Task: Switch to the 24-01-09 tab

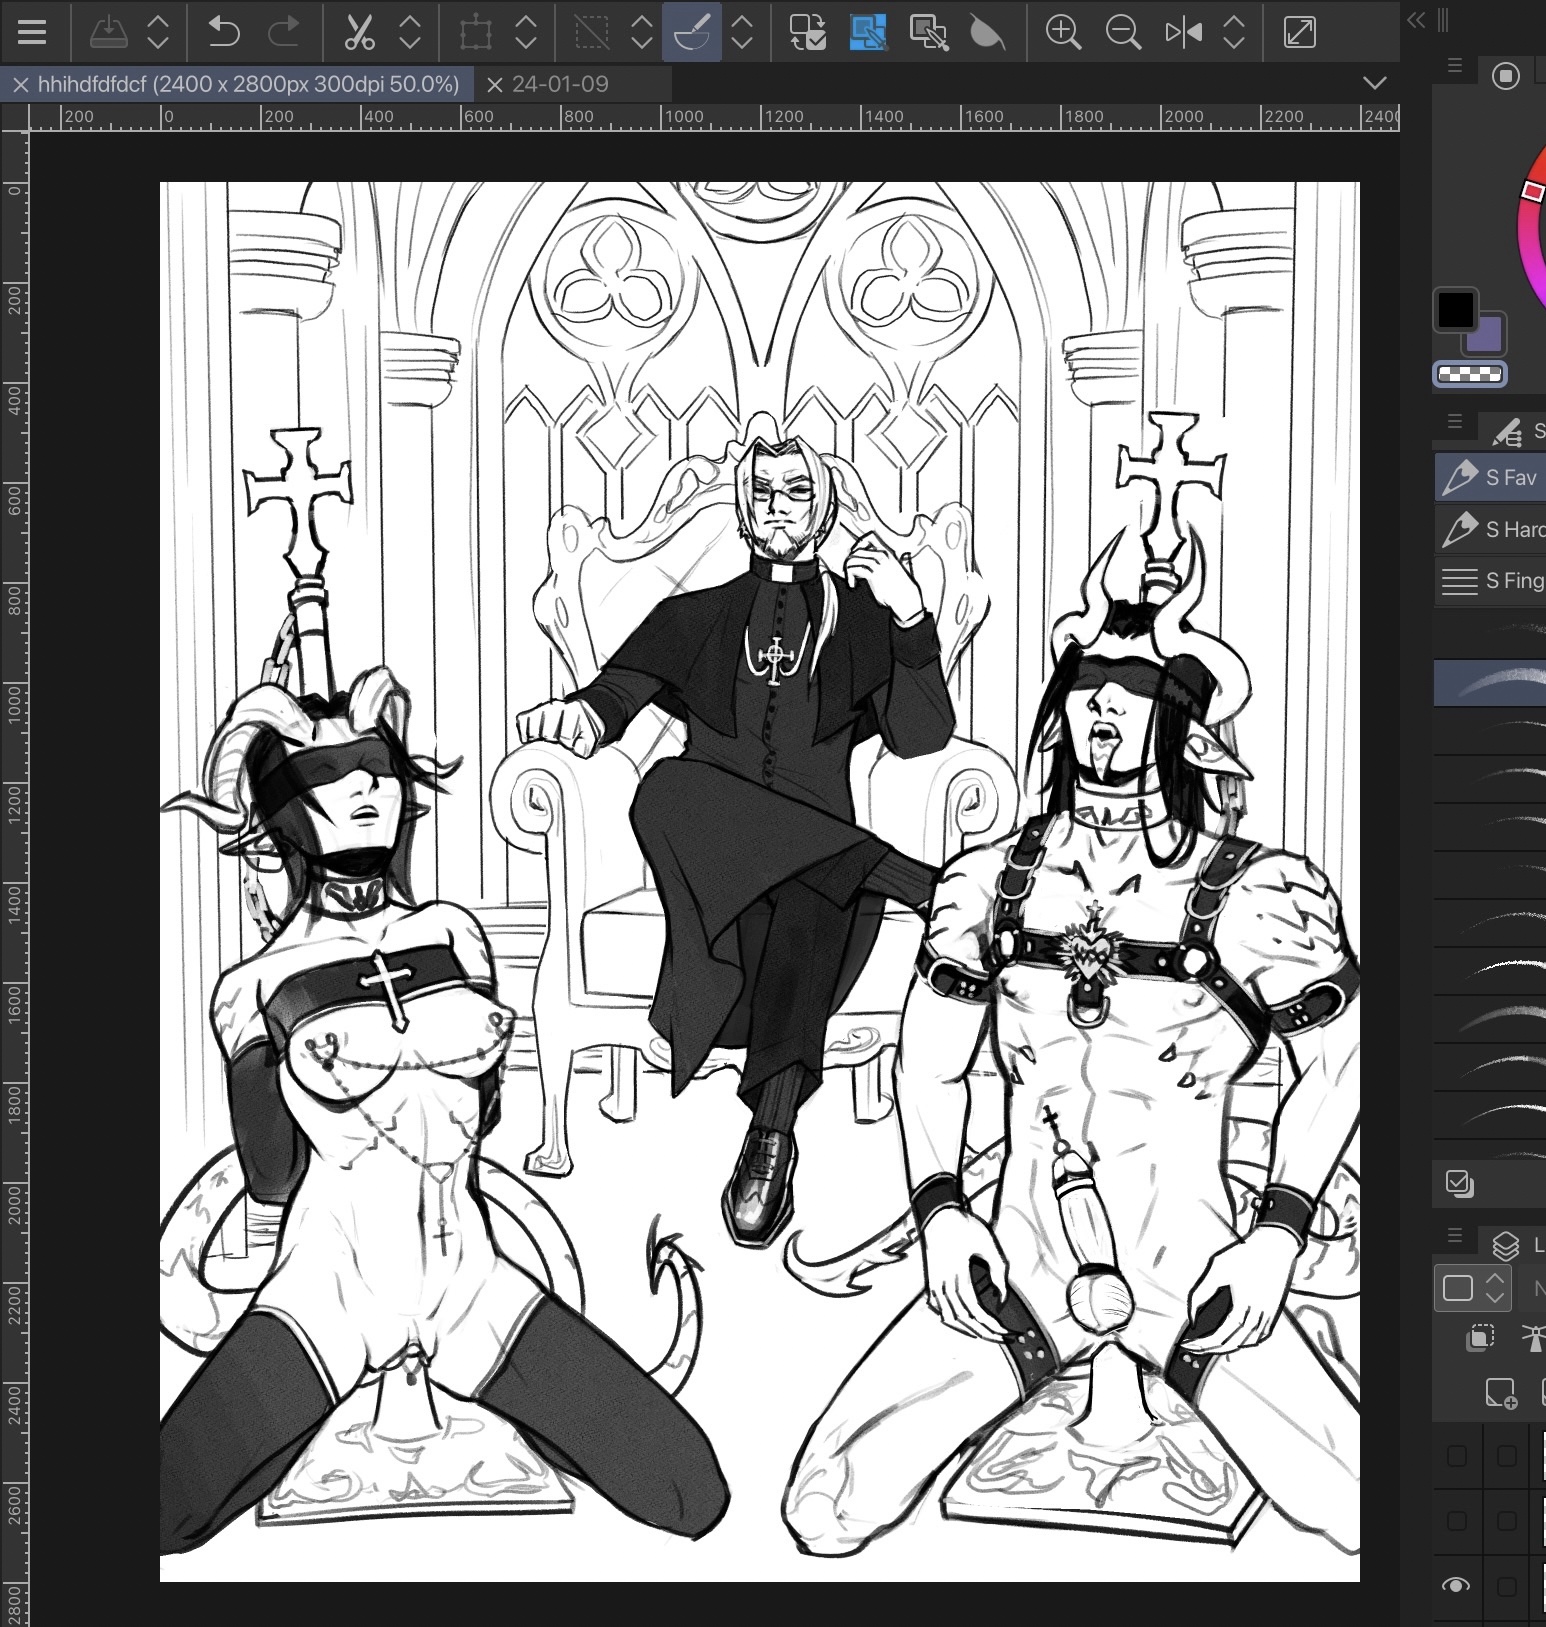Action: click(560, 84)
